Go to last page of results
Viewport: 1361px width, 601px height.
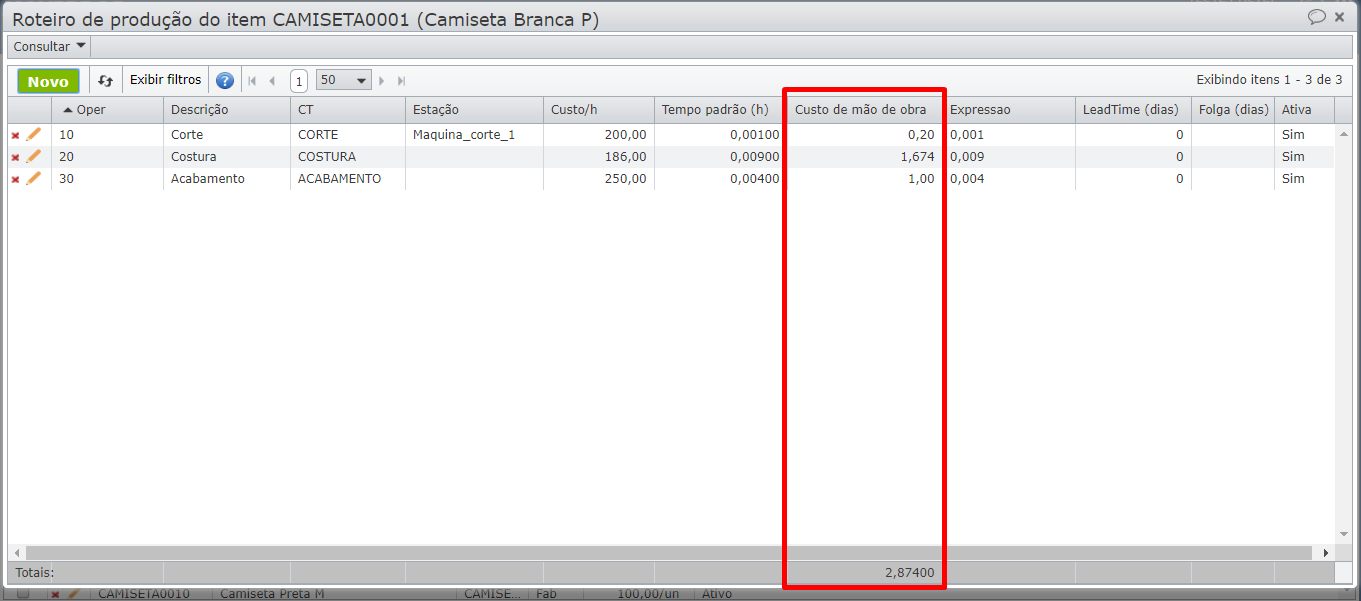(401, 81)
